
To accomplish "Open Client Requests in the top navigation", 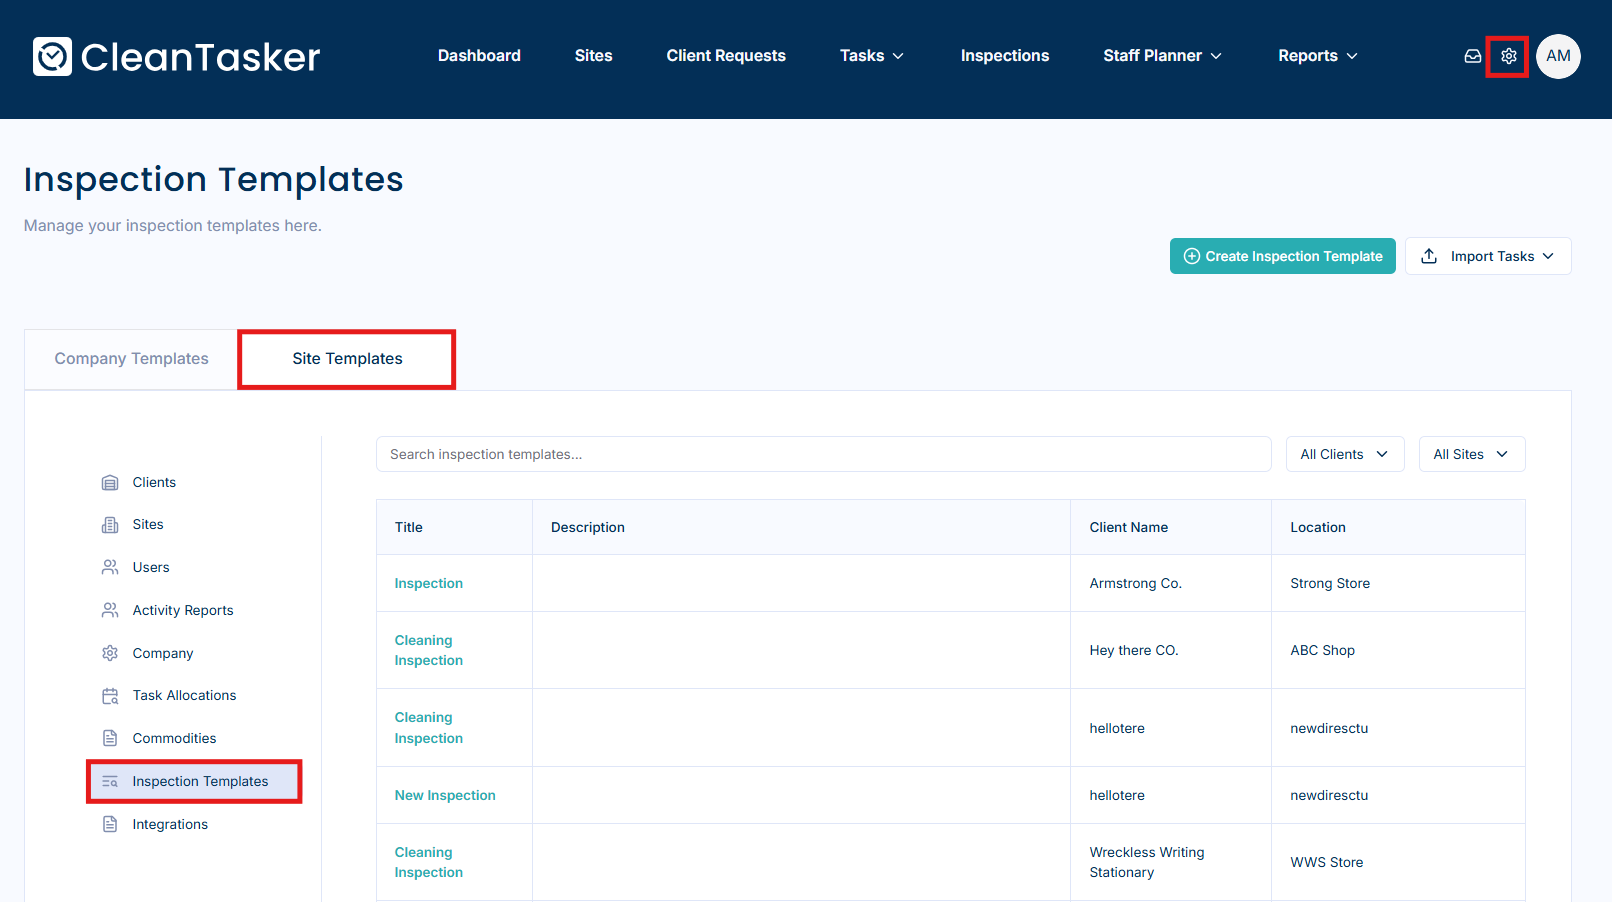I will 726,56.
